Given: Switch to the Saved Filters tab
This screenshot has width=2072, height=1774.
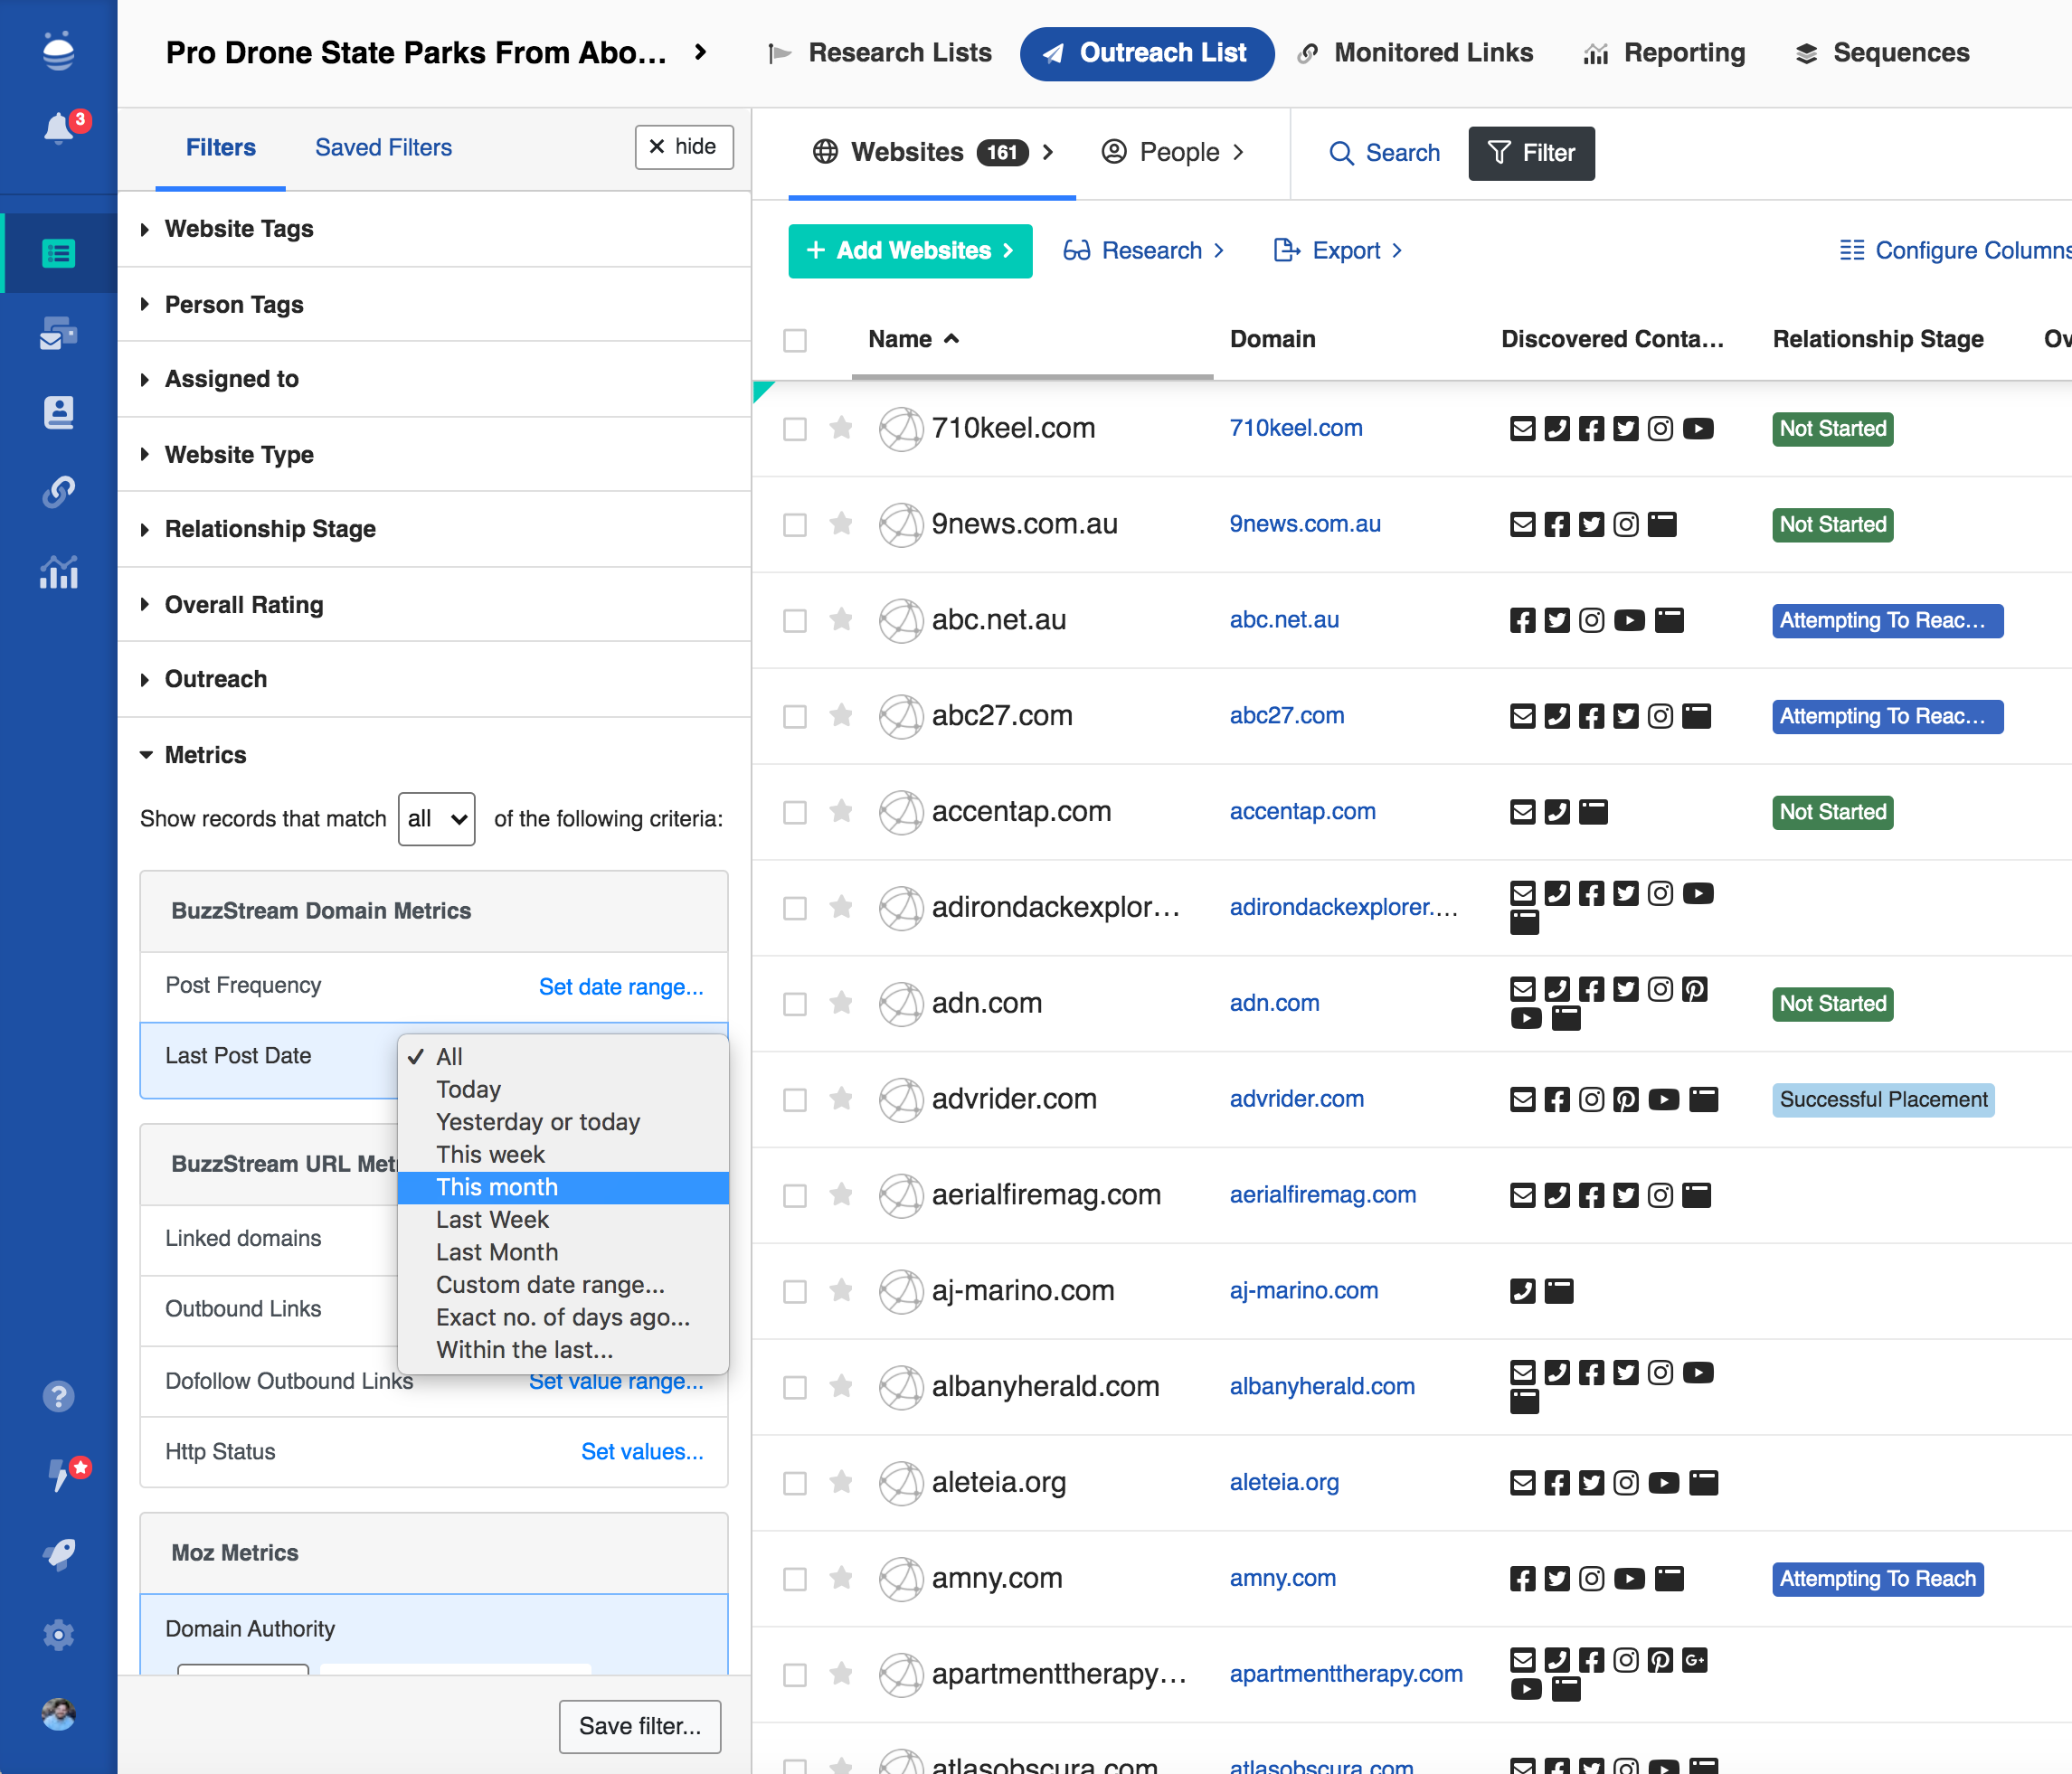Looking at the screenshot, I should [383, 147].
